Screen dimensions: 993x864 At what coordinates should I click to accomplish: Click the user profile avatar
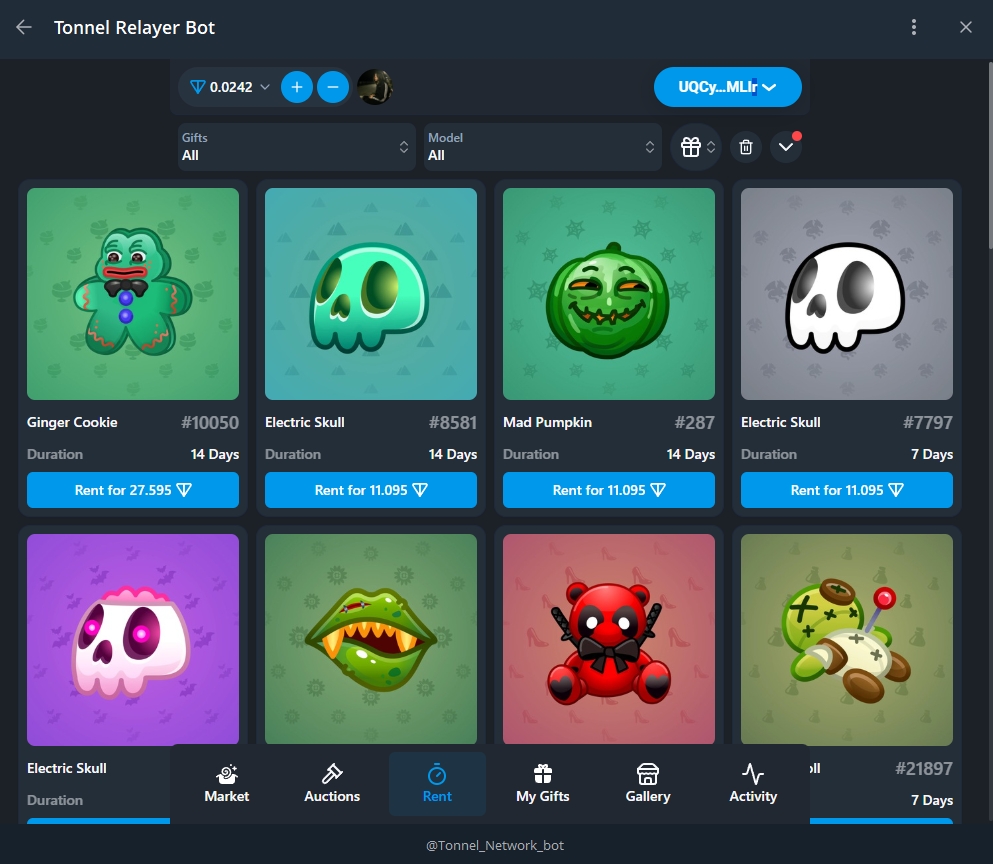pyautogui.click(x=374, y=87)
